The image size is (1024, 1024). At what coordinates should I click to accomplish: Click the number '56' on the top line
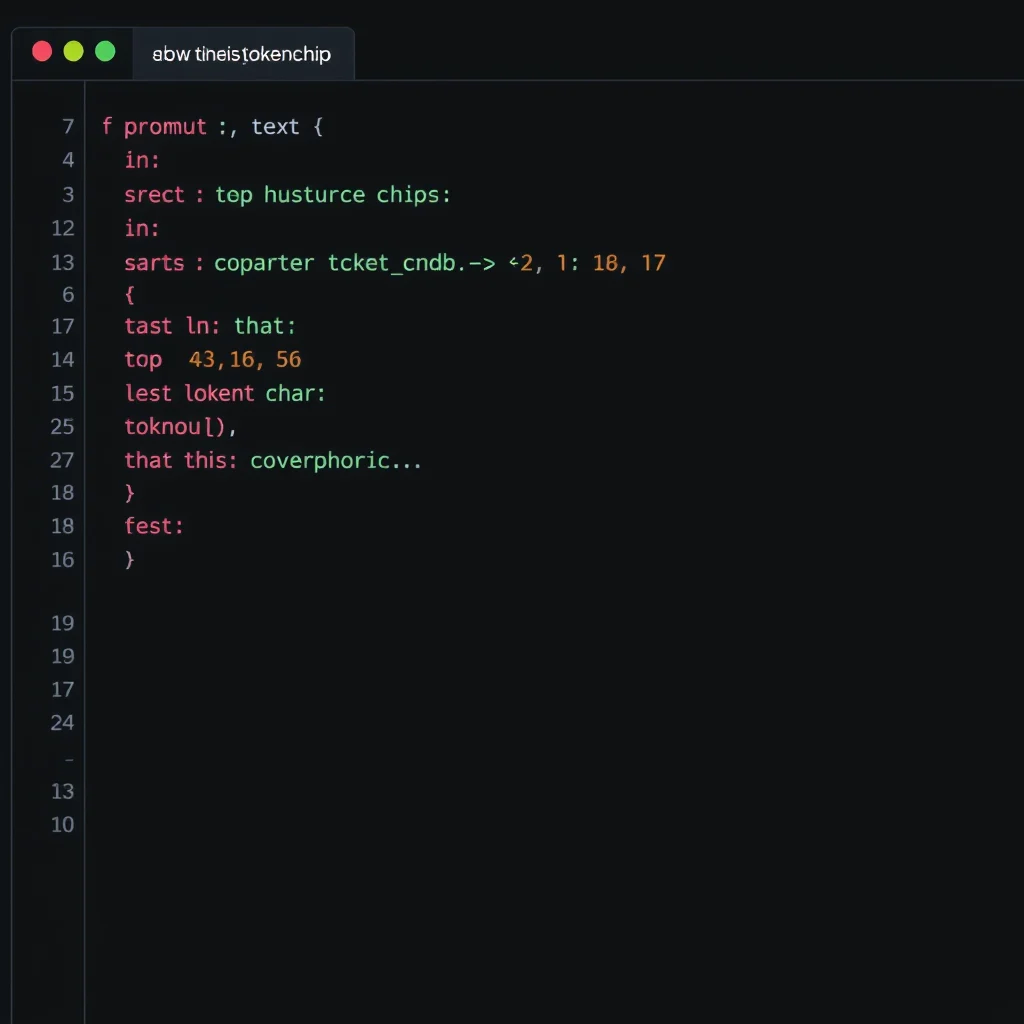click(x=289, y=359)
